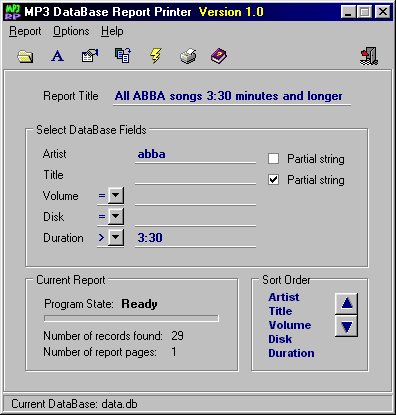Click the font 'A' toolbar icon
This screenshot has width=396, height=415.
tap(57, 56)
